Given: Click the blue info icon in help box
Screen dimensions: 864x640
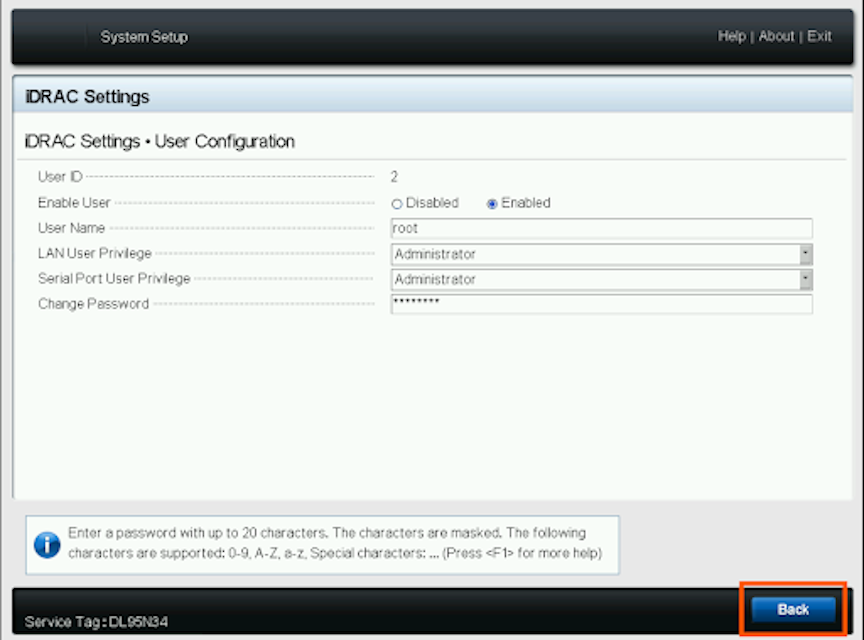Looking at the screenshot, I should point(47,544).
